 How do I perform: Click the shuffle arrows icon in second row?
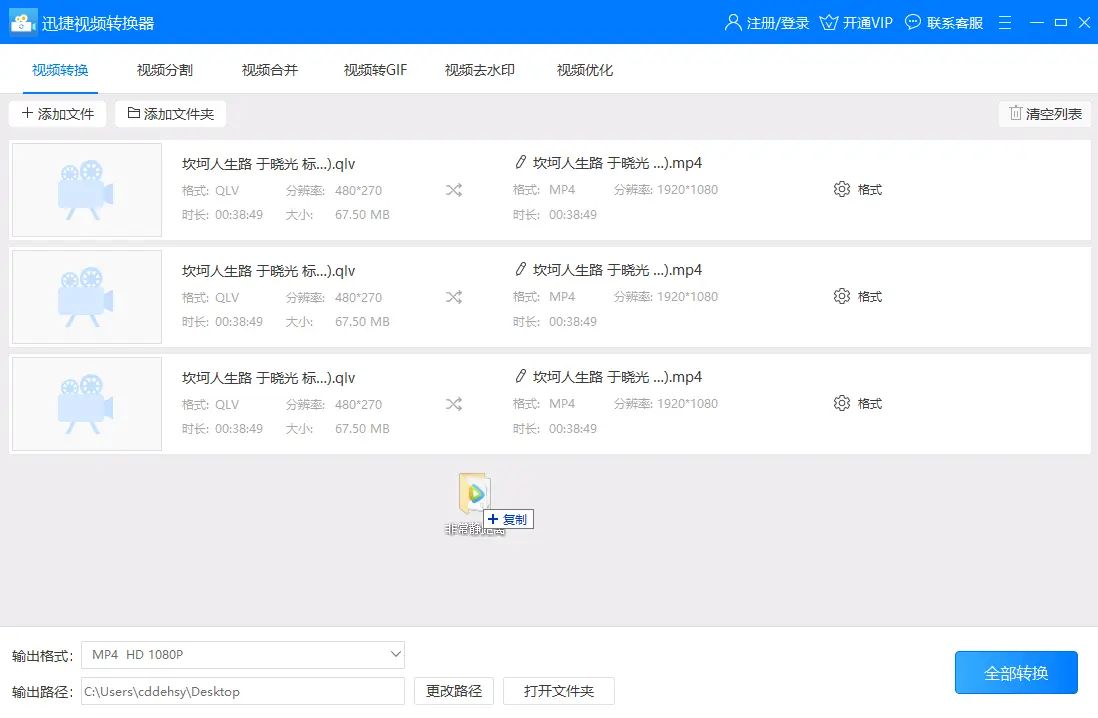click(454, 297)
